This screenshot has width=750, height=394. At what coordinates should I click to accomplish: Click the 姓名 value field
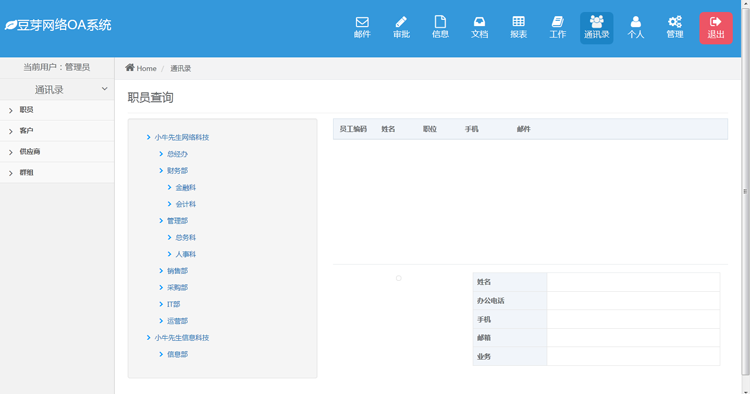[633, 282]
